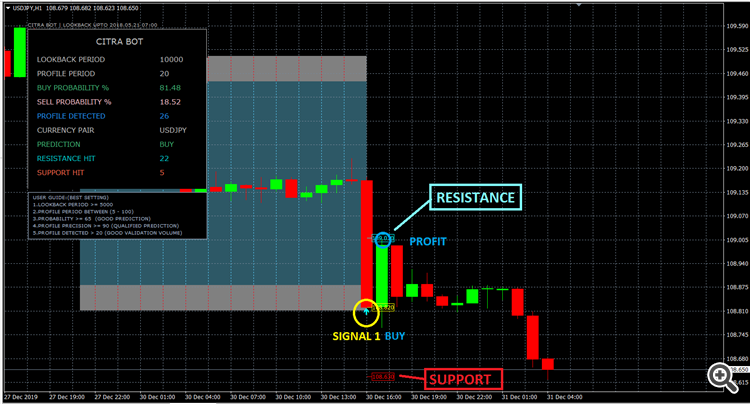Click the 30 Dec 07:00 time label

pos(248,397)
